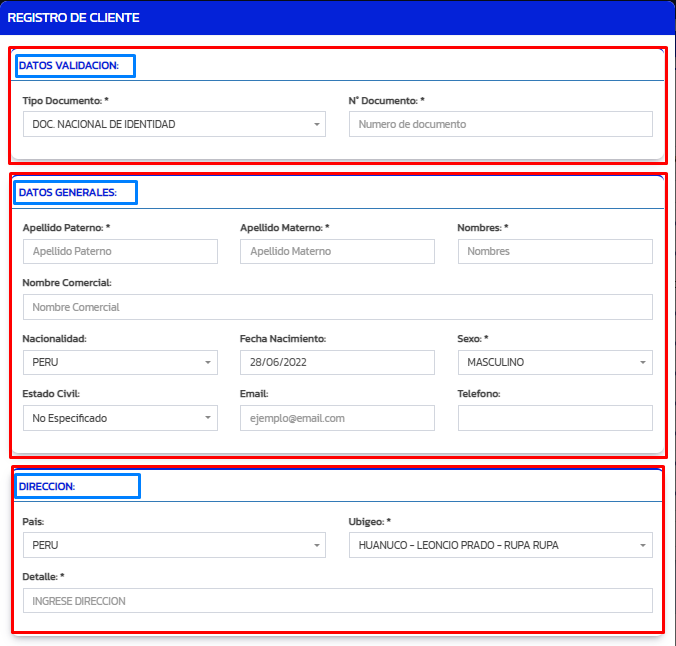The width and height of the screenshot is (676, 646).
Task: Select the Nombres input field
Action: (x=554, y=251)
